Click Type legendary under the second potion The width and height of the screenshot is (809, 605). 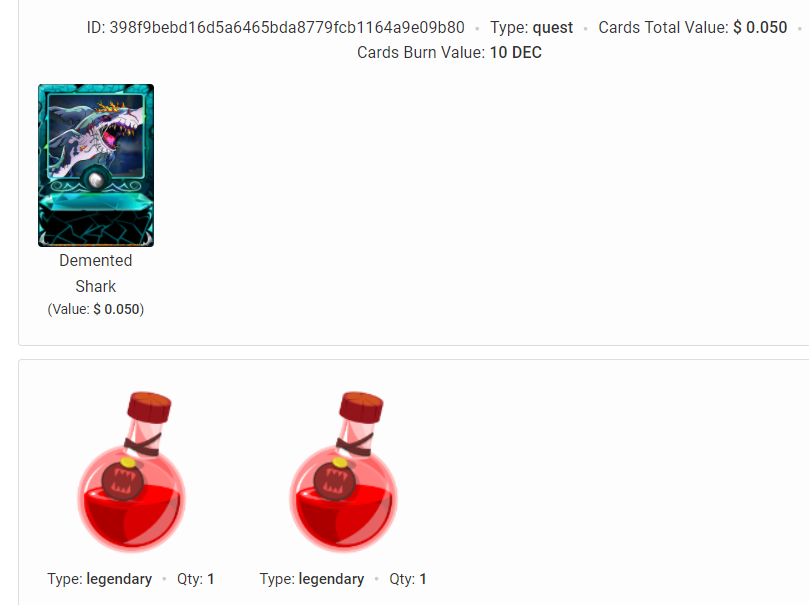tap(312, 579)
